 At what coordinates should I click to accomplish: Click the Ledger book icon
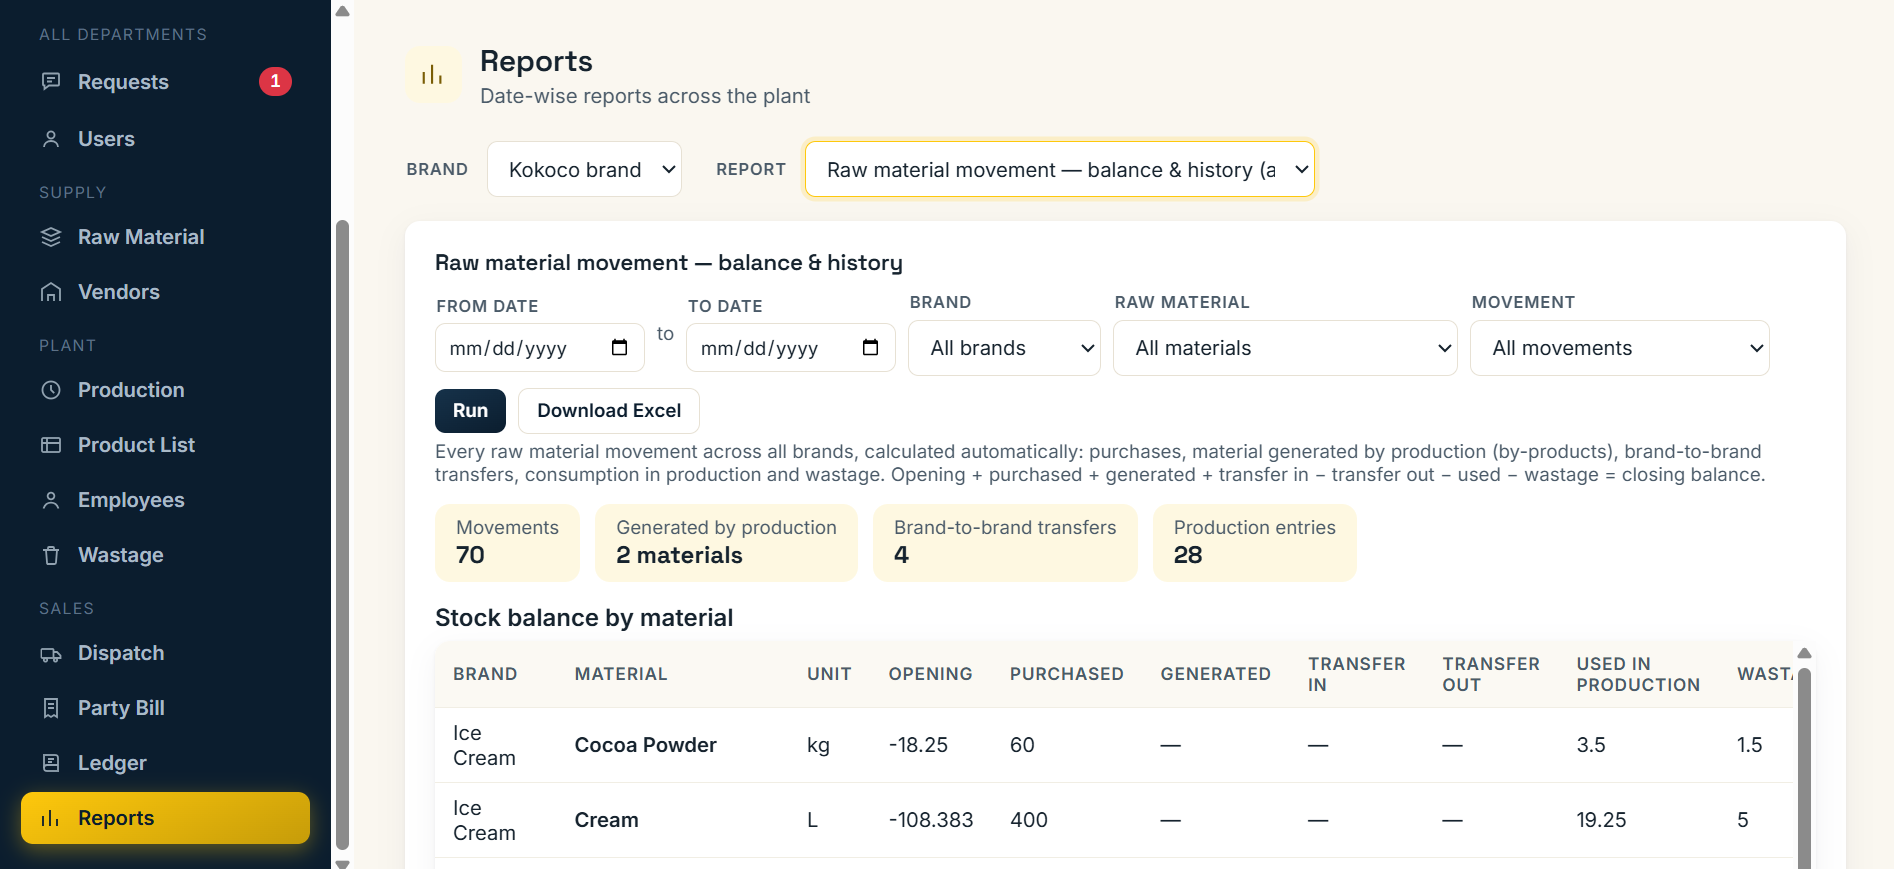51,763
